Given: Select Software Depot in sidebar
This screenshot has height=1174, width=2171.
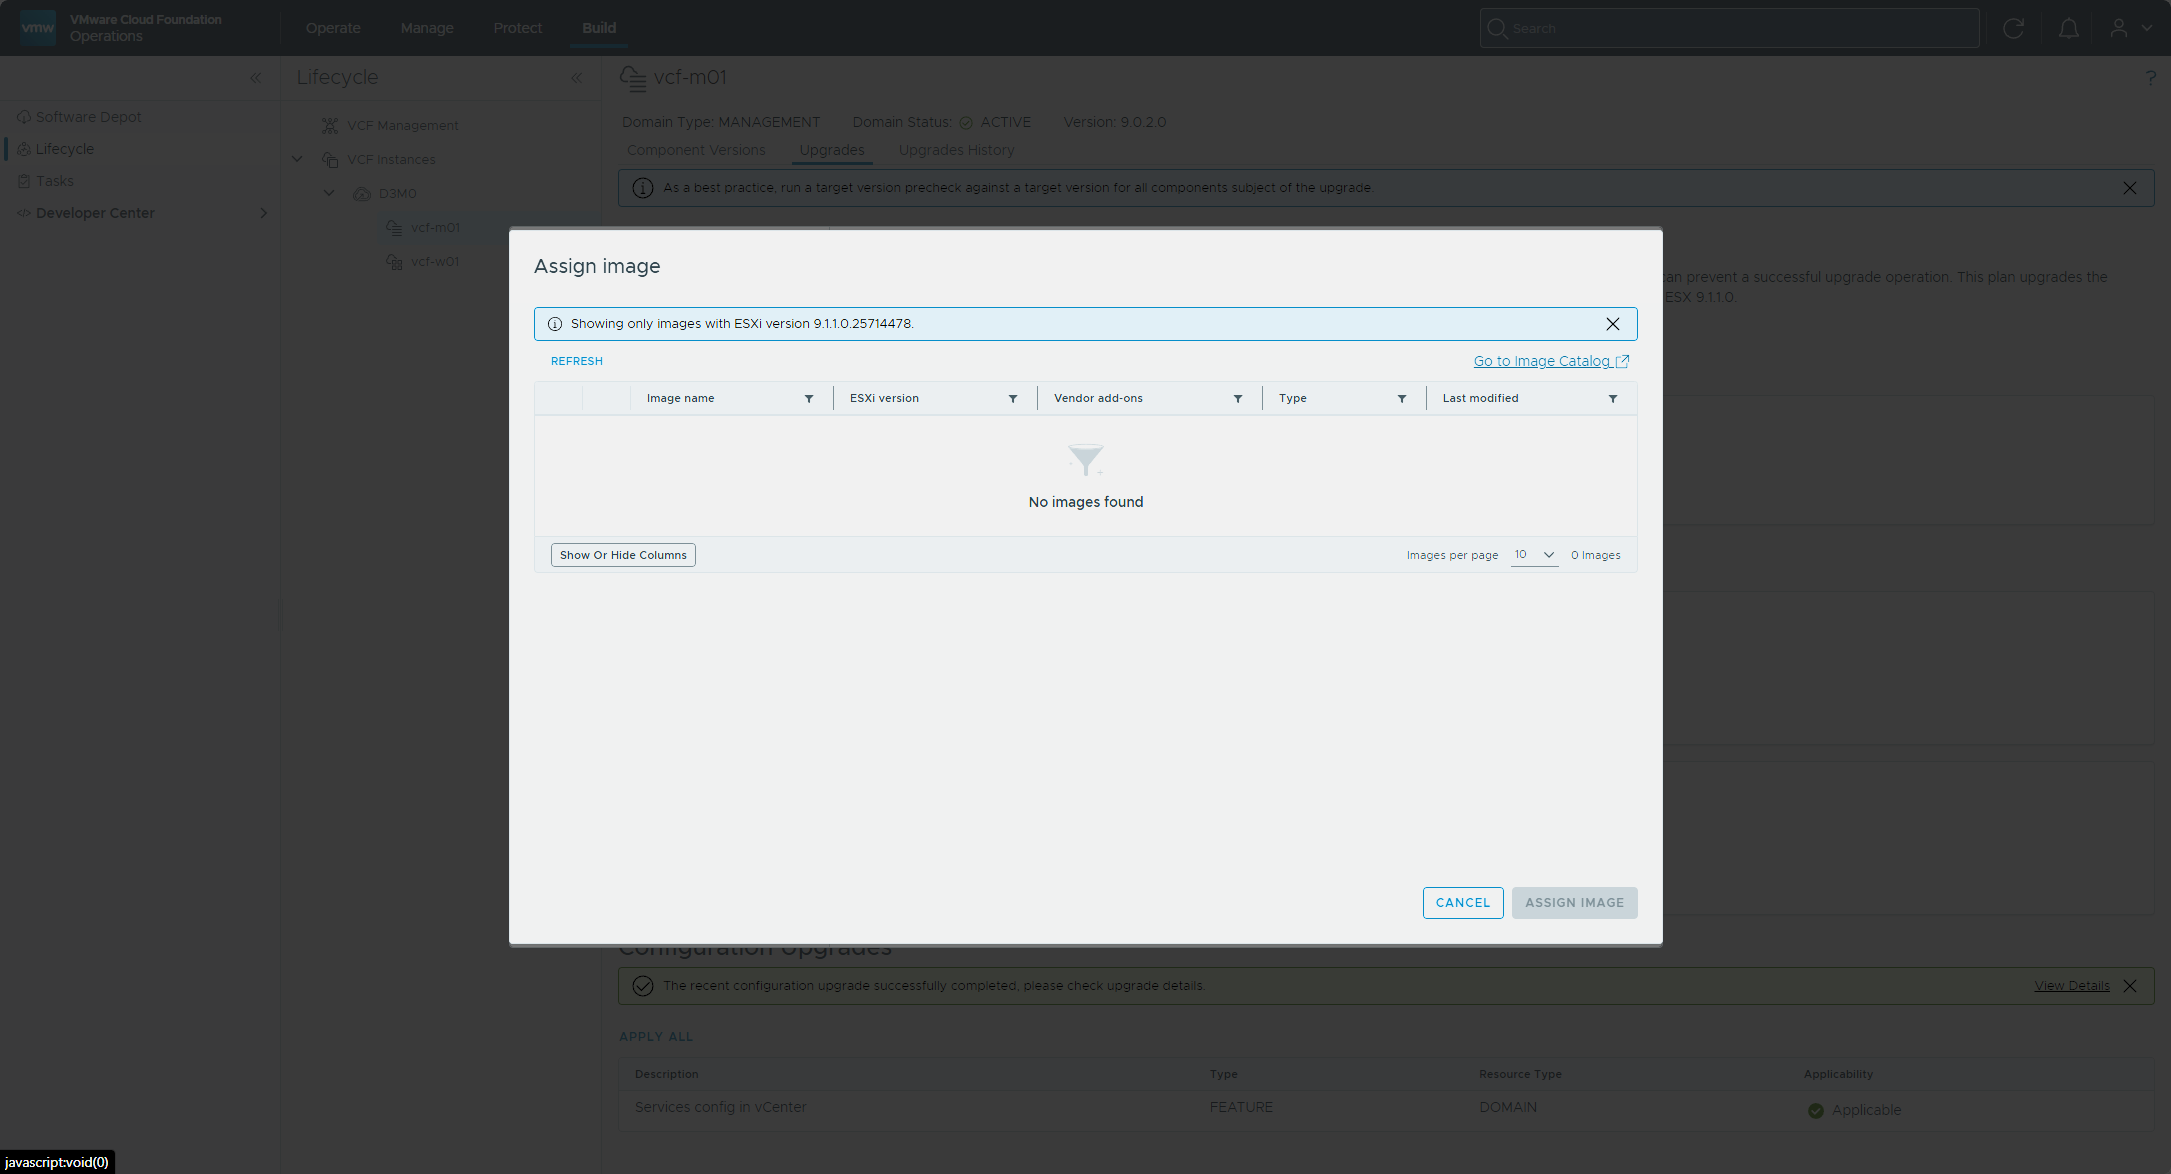Looking at the screenshot, I should [x=88, y=117].
